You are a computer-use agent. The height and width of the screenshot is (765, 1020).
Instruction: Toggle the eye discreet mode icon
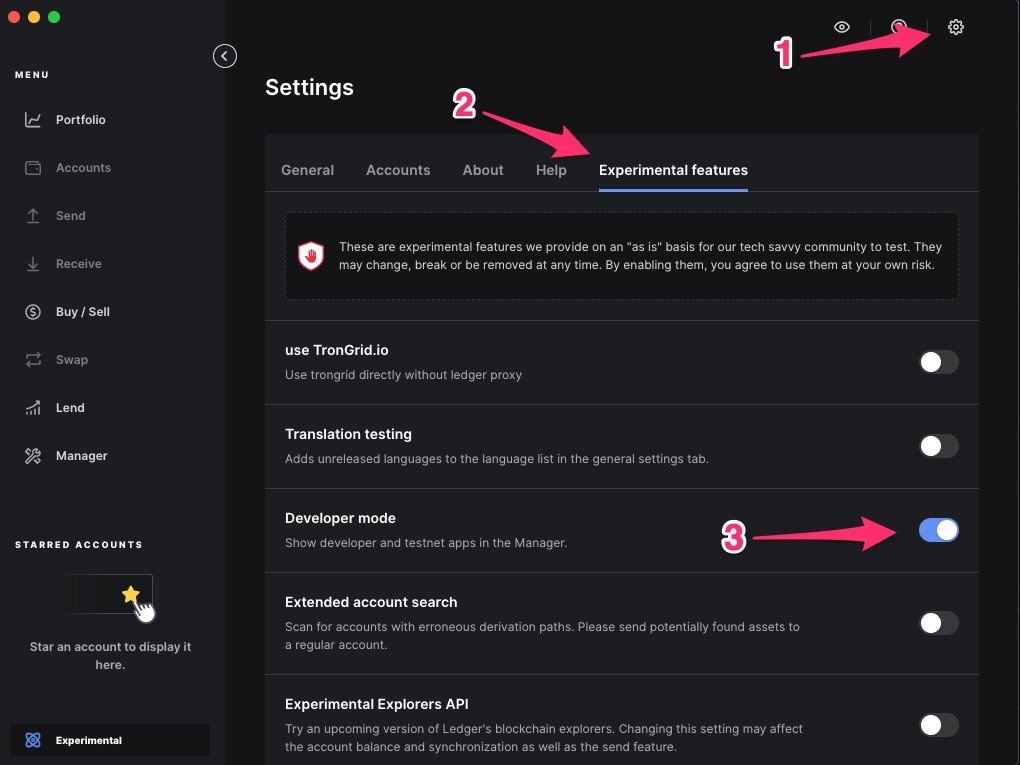842,27
